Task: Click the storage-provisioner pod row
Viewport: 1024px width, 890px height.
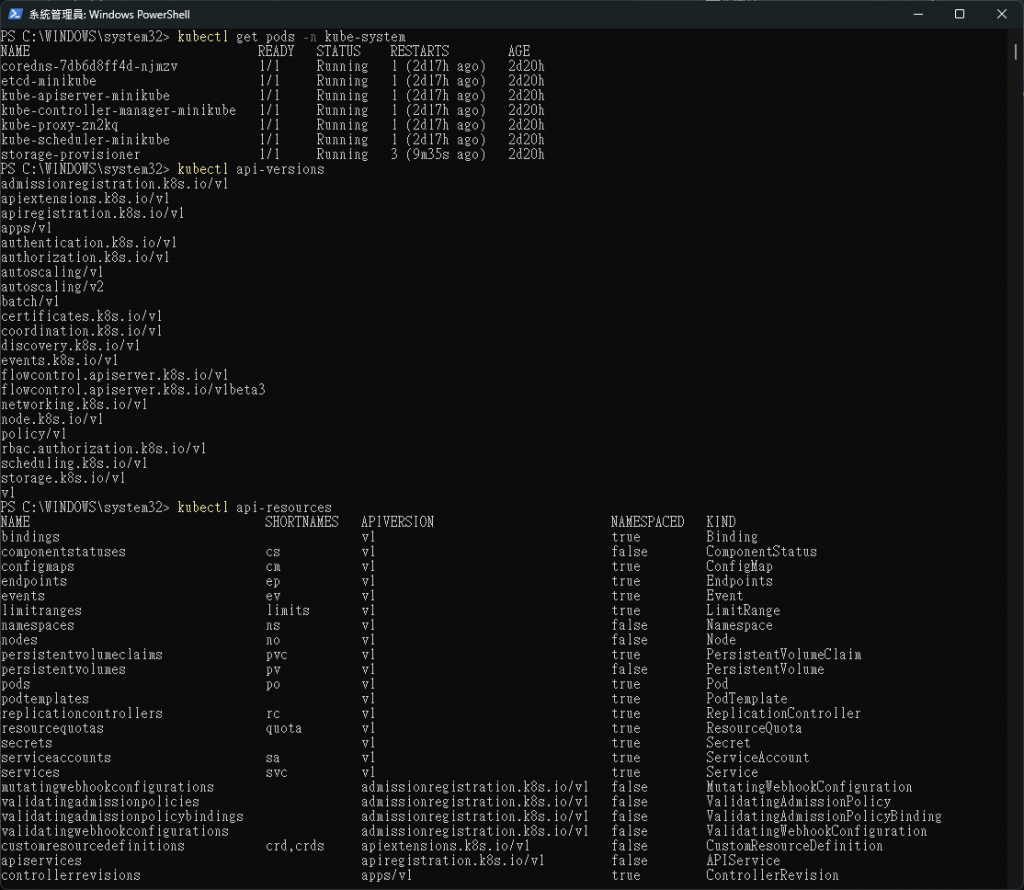Action: [x=272, y=155]
